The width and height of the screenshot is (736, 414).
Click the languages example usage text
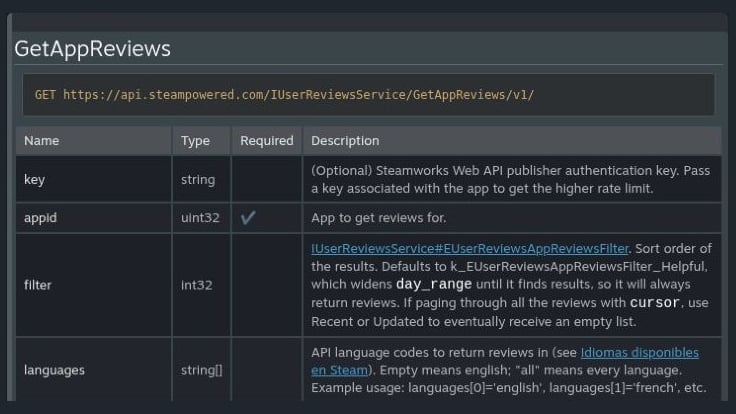click(508, 388)
